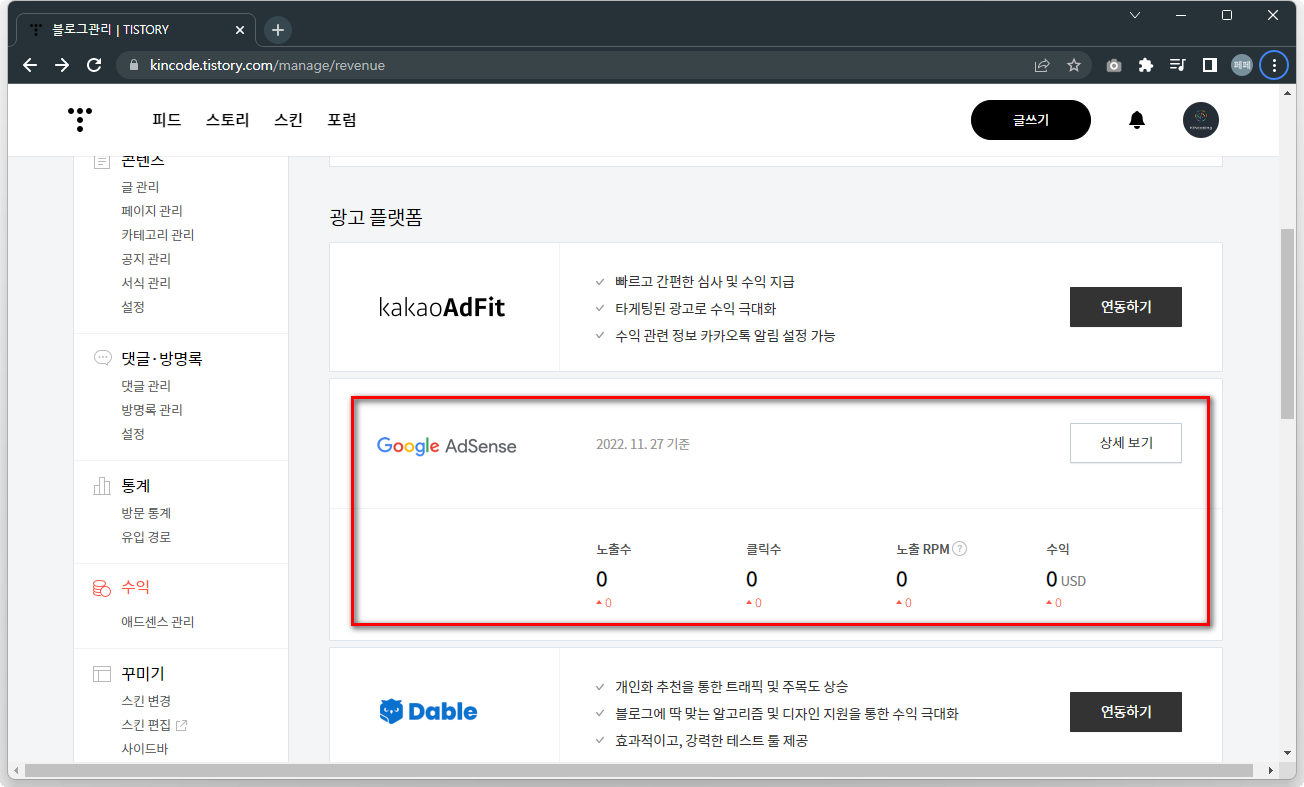Screen dimensions: 1304x787
Task: Open the 포럼 menu
Action: (x=342, y=120)
